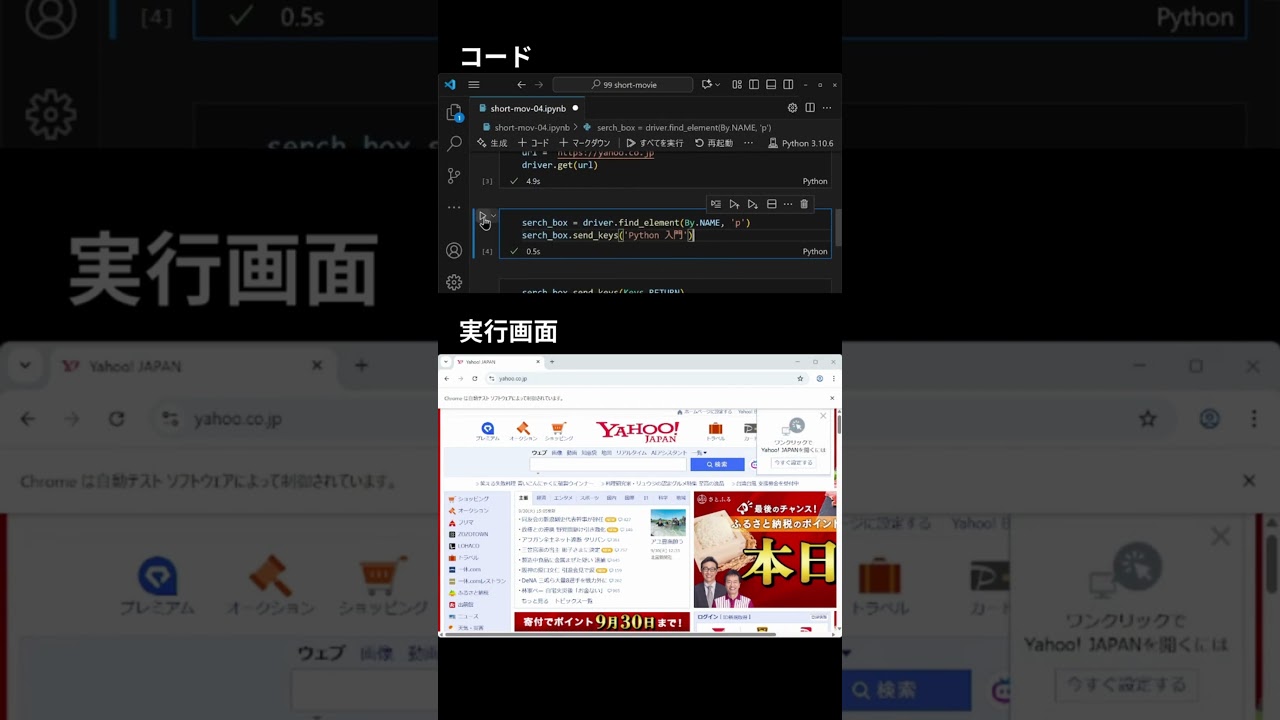1280x720 pixels.
Task: Open the VS Code hamburger menu
Action: (x=474, y=85)
